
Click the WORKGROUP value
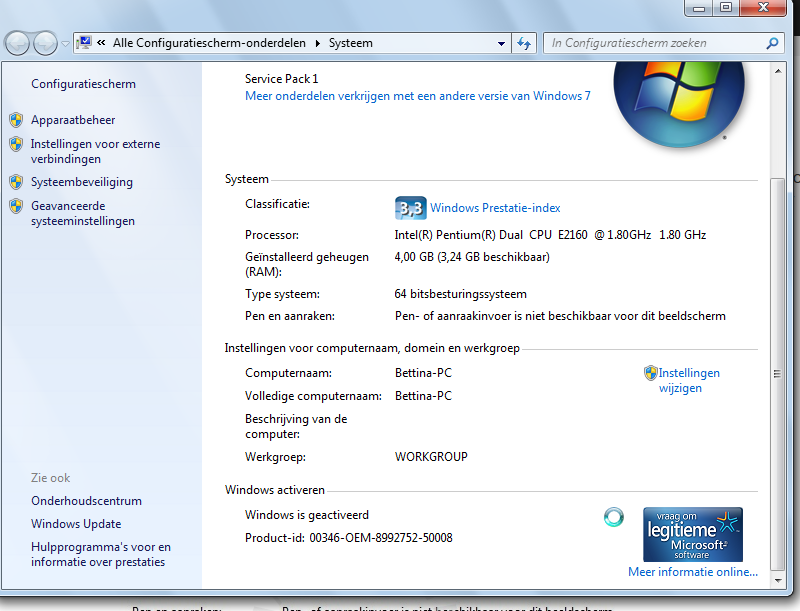pos(431,456)
